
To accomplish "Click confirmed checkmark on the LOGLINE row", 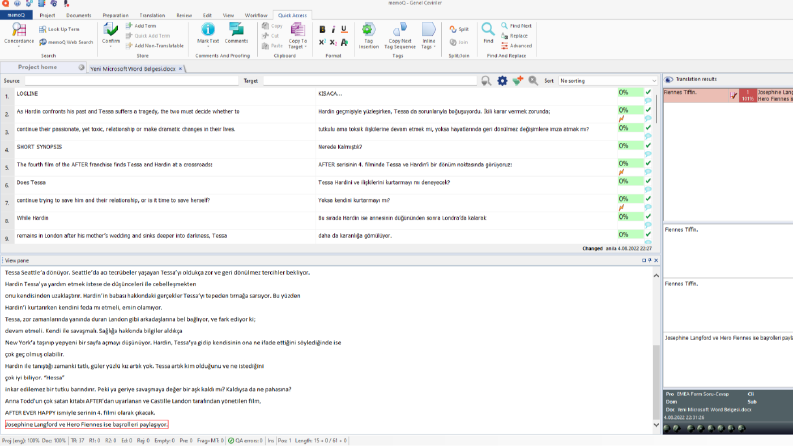I will pos(648,92).
